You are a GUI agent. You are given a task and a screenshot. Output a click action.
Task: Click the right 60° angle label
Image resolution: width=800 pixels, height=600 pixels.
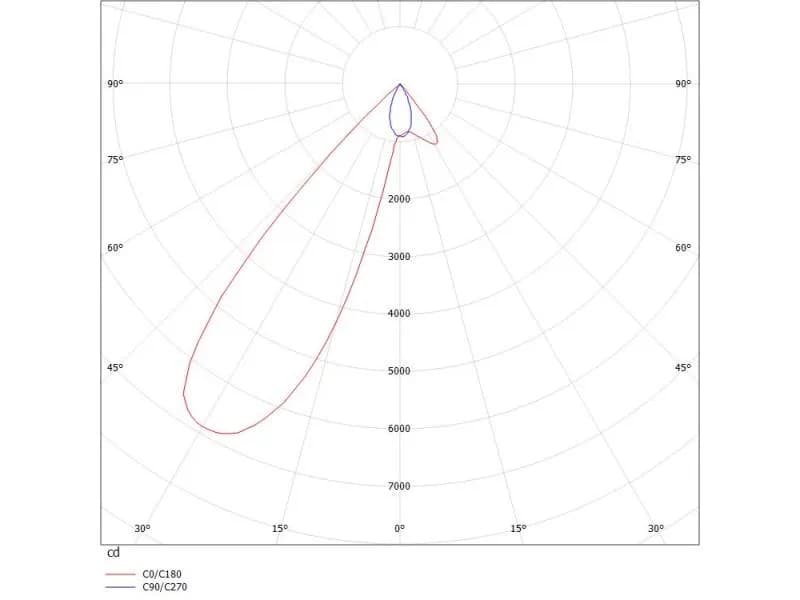coord(683,248)
